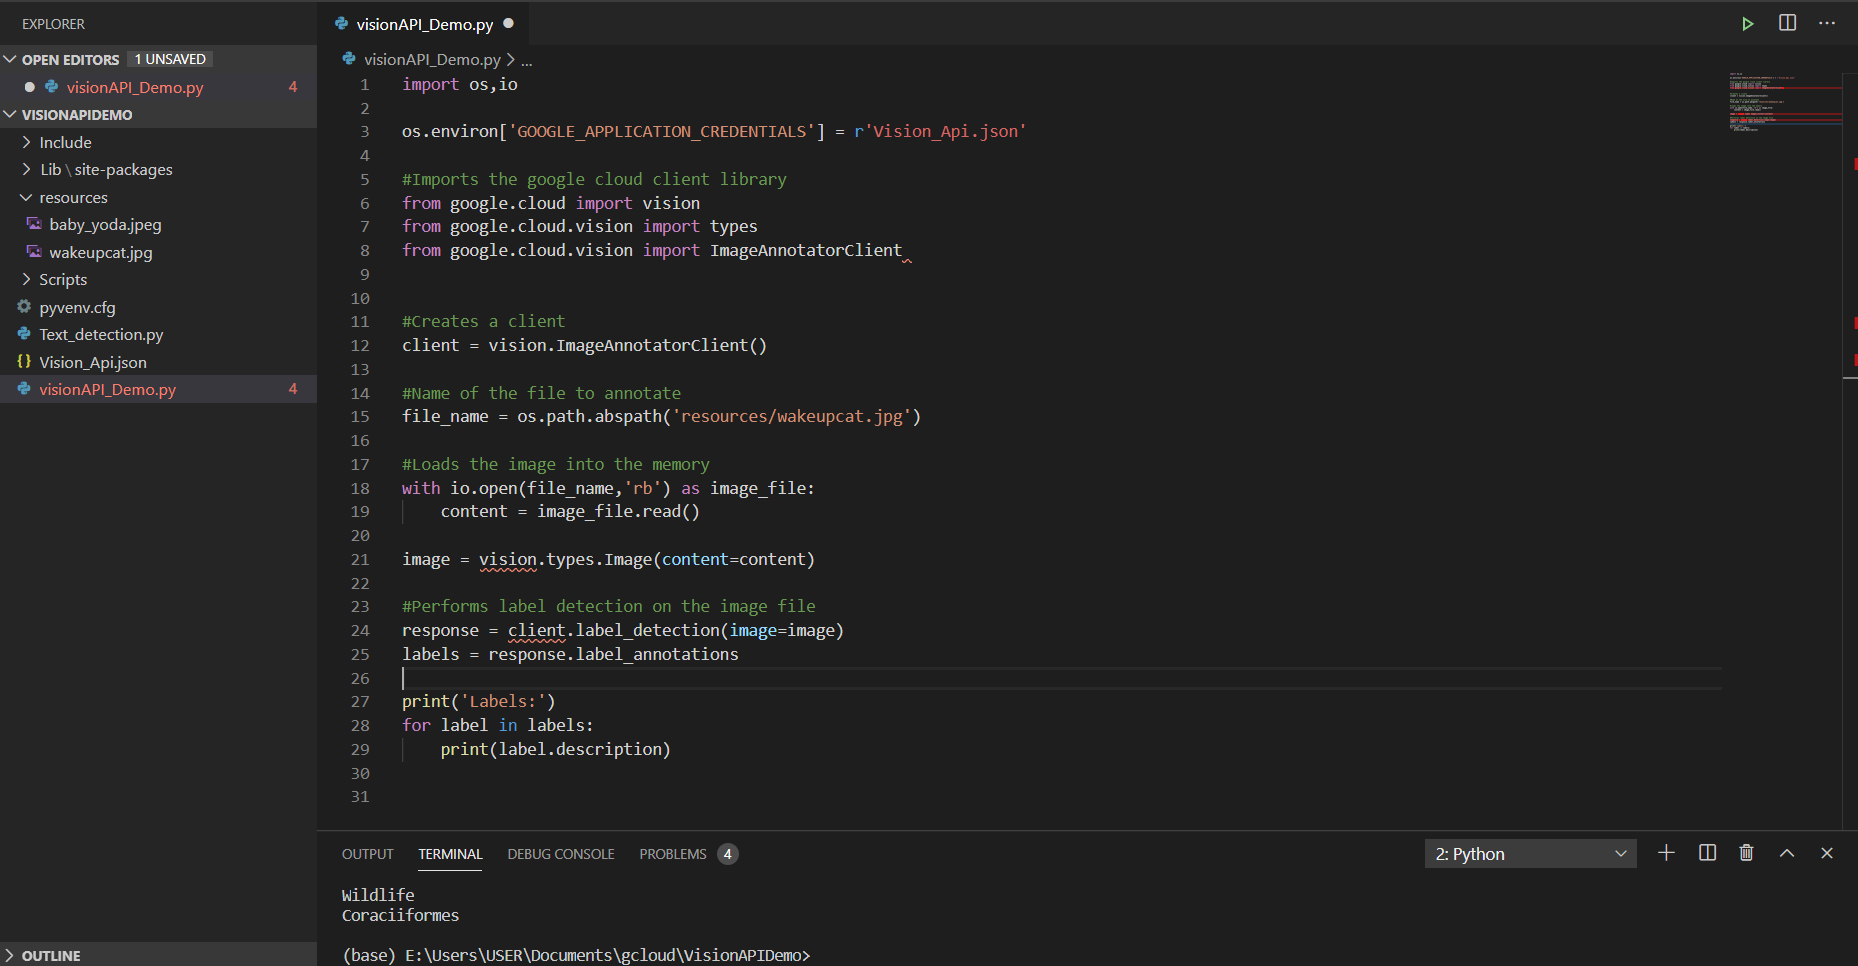
Task: Expand the Include folder
Action: coord(26,142)
